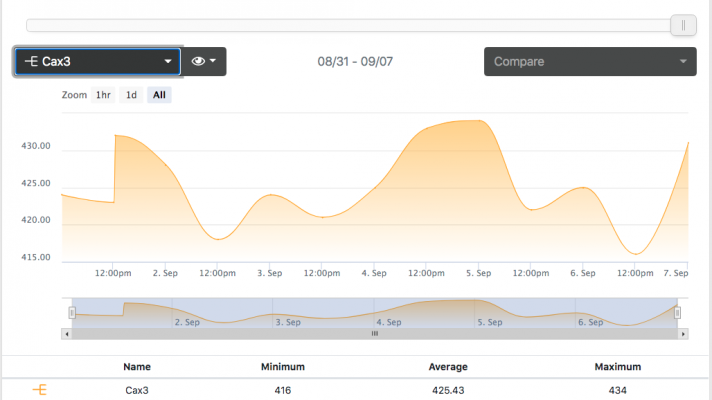Click the 3. Sep label in navigator

(x=288, y=322)
